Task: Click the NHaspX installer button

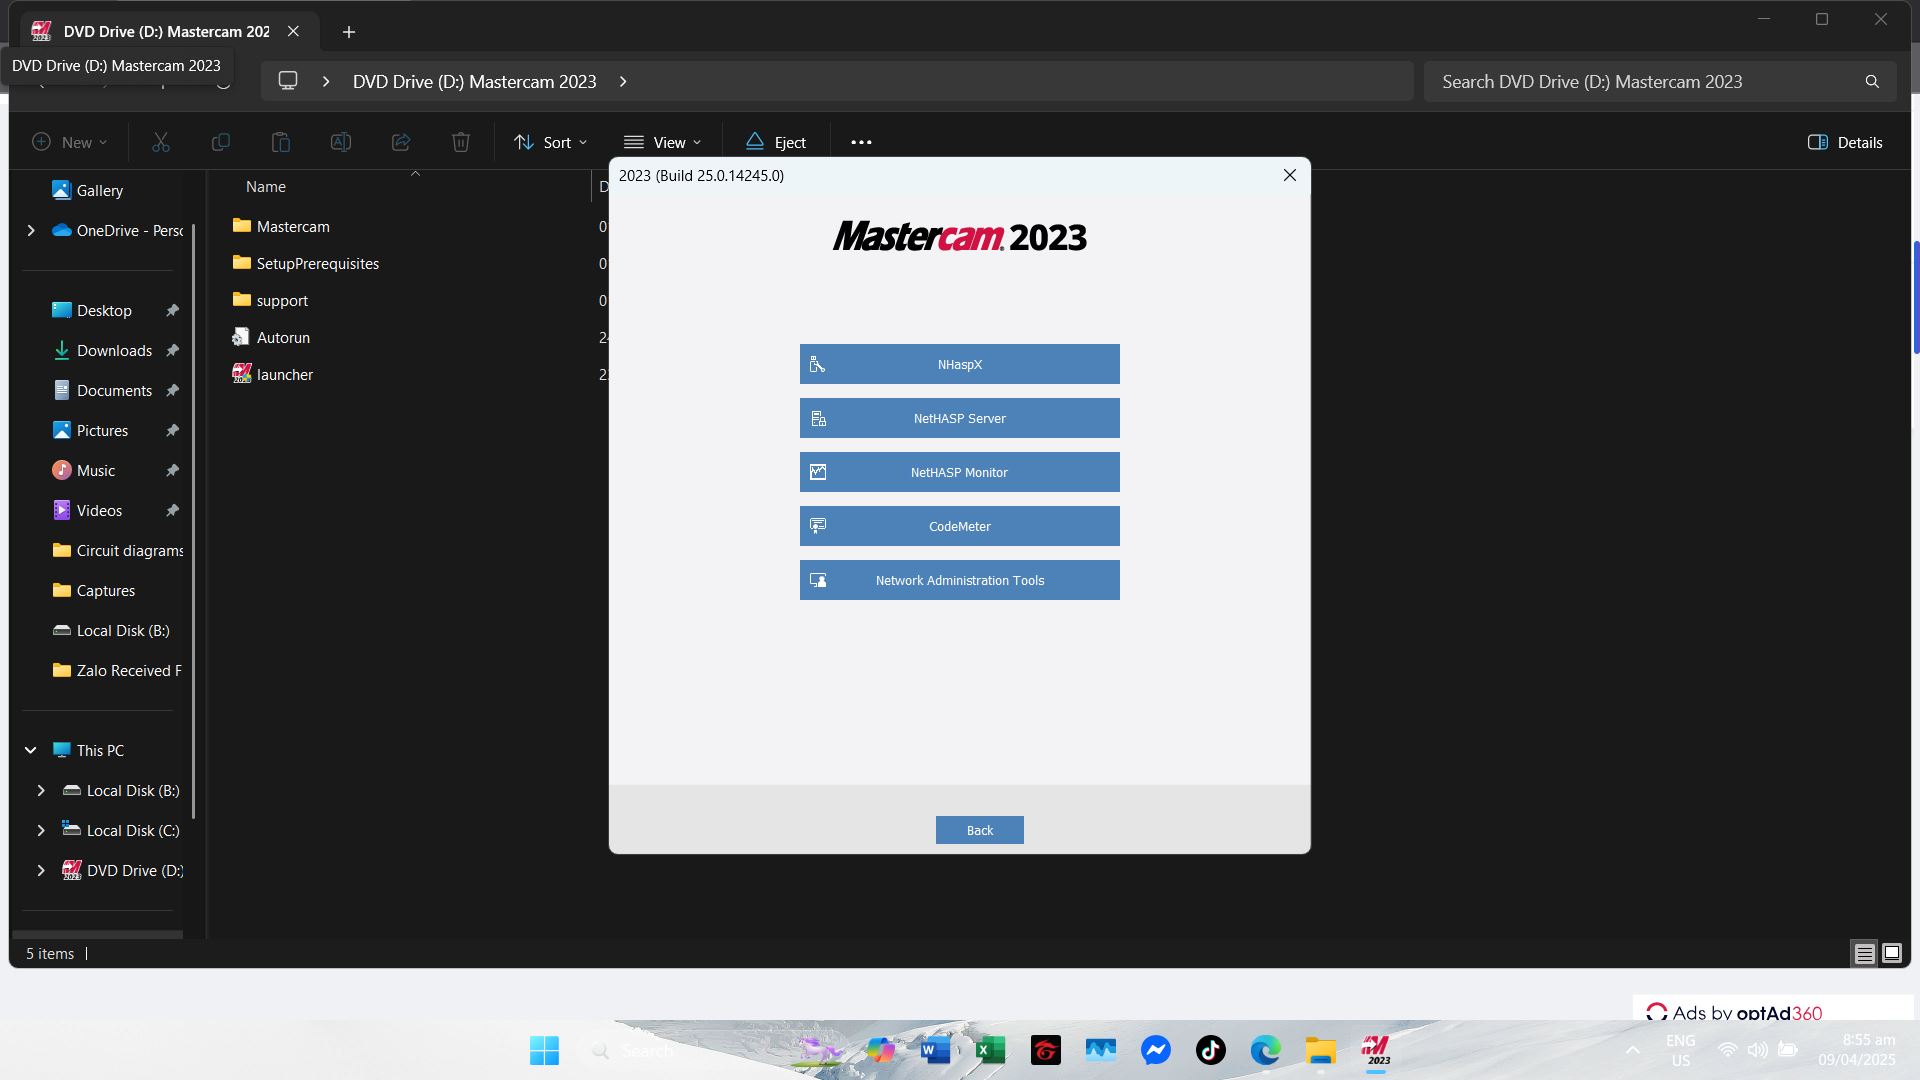Action: (x=959, y=364)
